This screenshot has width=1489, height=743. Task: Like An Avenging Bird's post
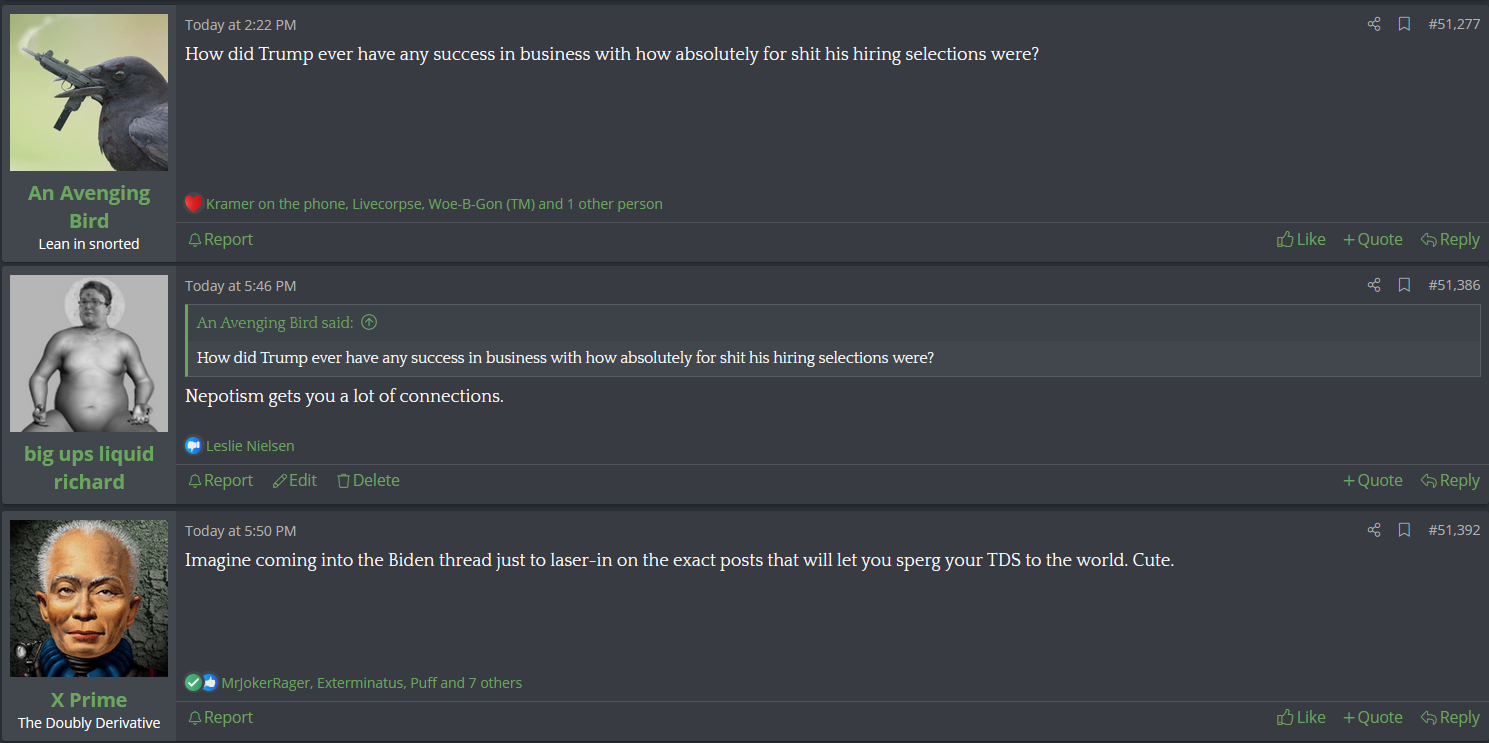[1301, 239]
